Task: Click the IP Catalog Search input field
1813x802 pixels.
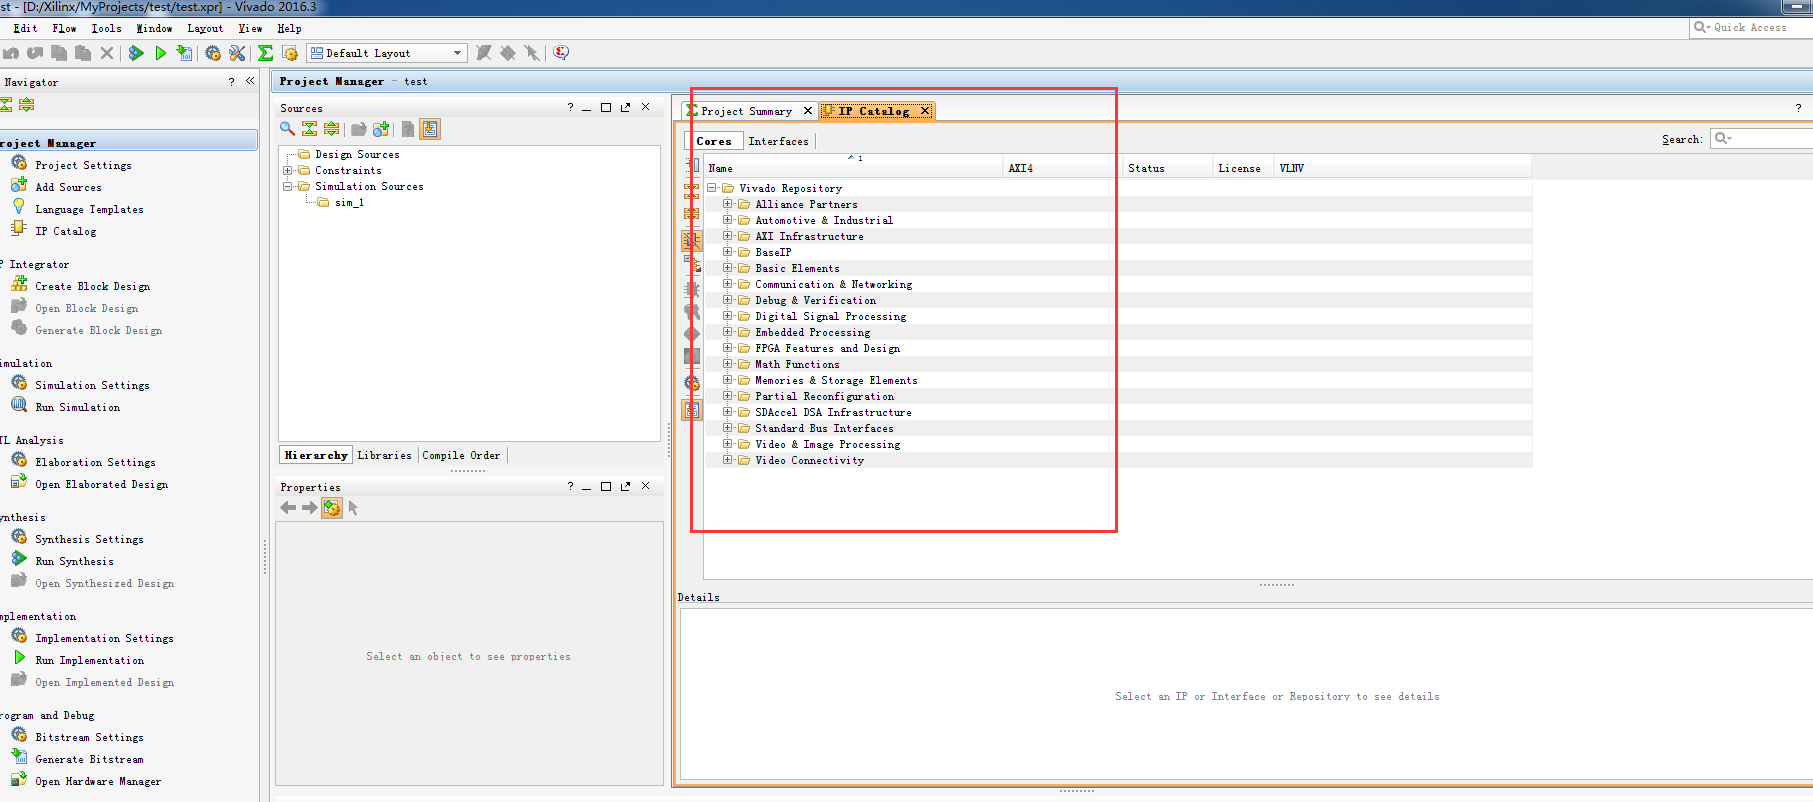Action: pyautogui.click(x=1762, y=138)
